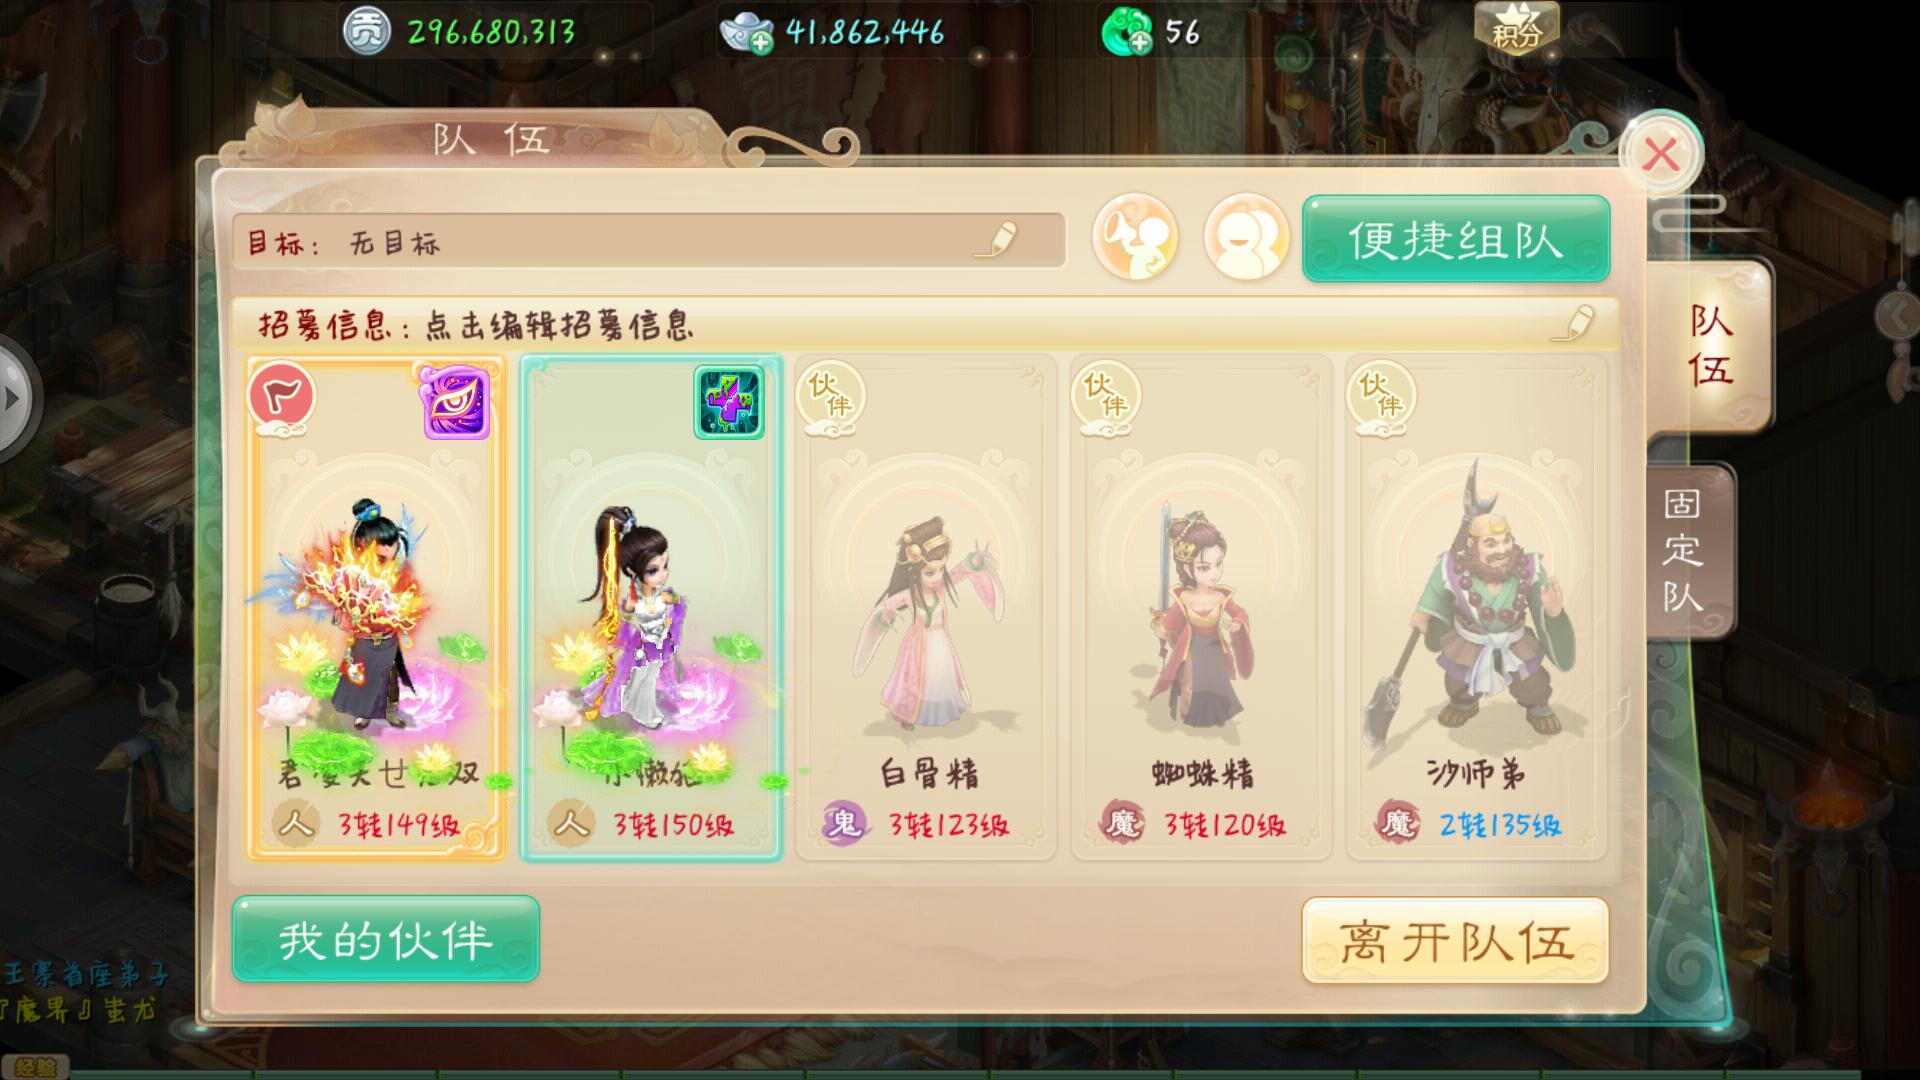The image size is (1920, 1080).
Task: Click plus icon beside silver ingots
Action: (x=761, y=42)
